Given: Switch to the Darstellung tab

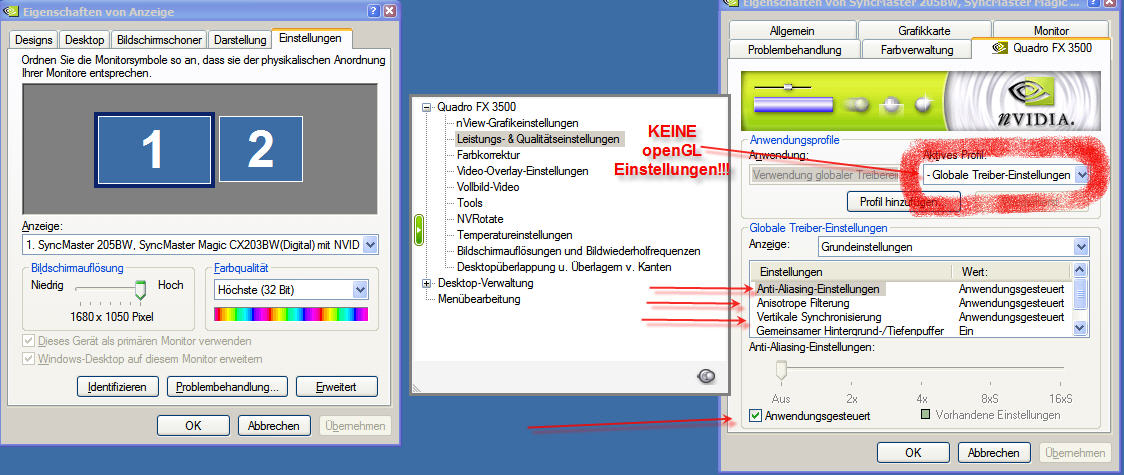Looking at the screenshot, I should pyautogui.click(x=240, y=39).
